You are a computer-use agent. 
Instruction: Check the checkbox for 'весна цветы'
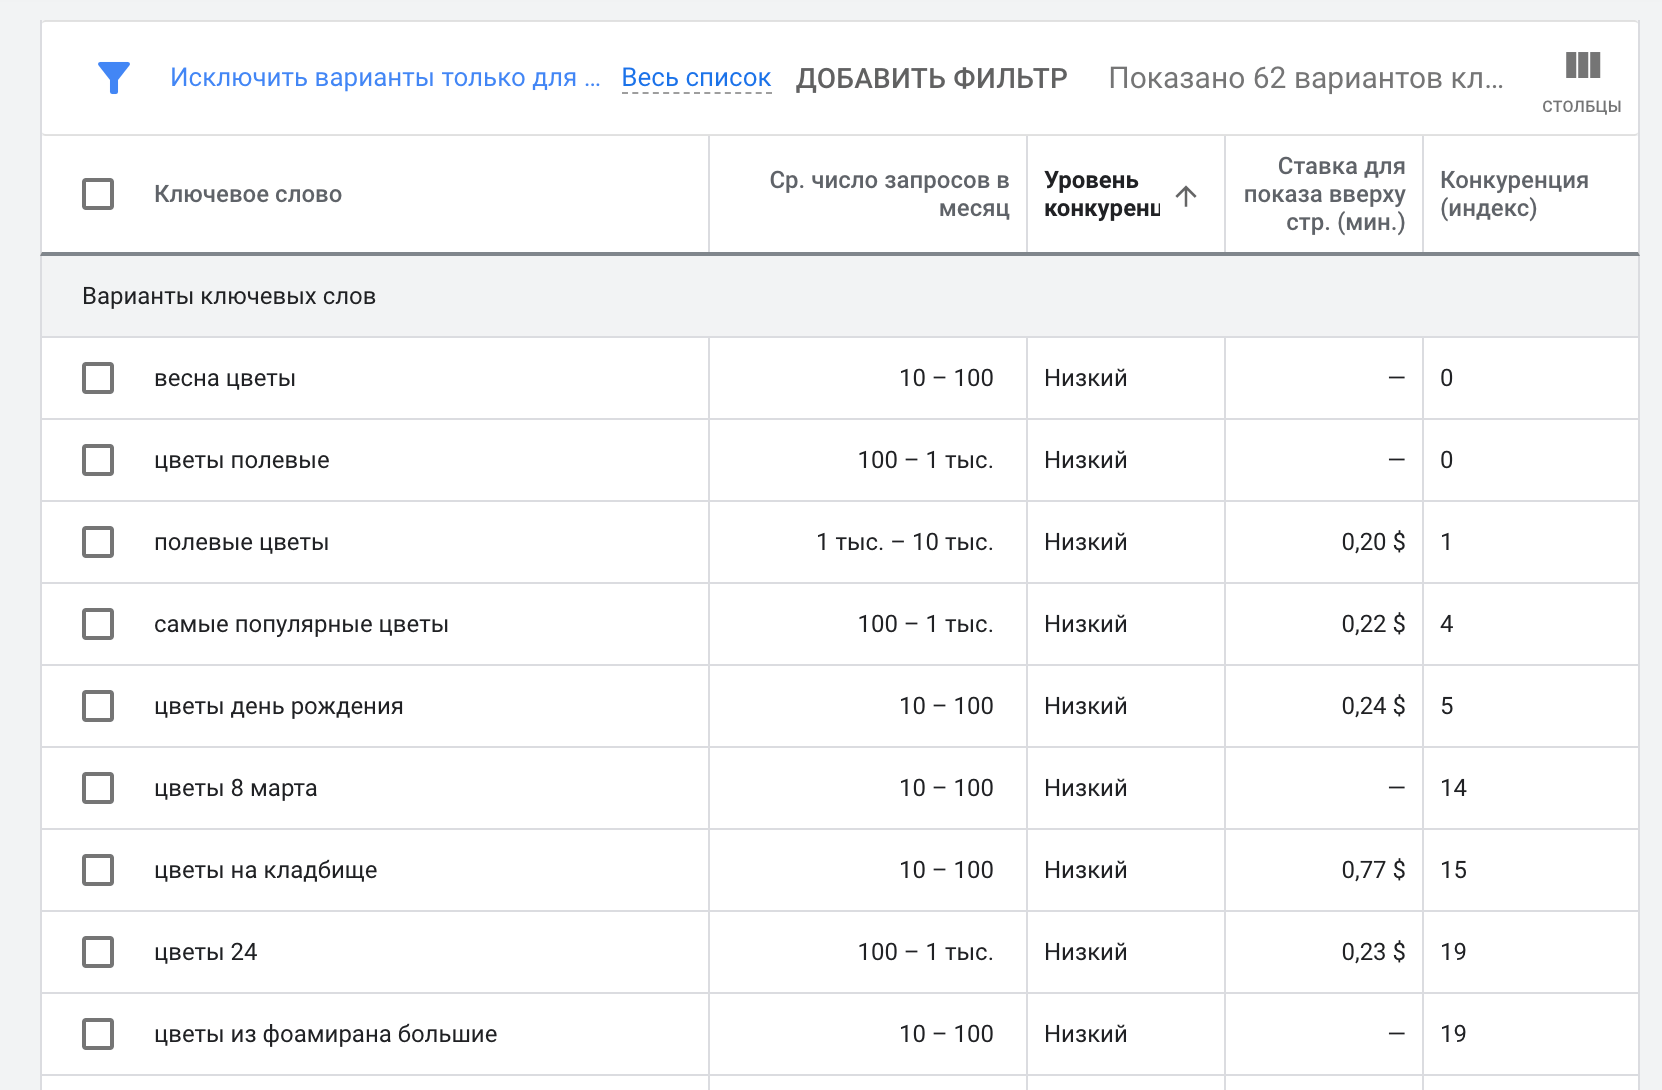pyautogui.click(x=97, y=378)
